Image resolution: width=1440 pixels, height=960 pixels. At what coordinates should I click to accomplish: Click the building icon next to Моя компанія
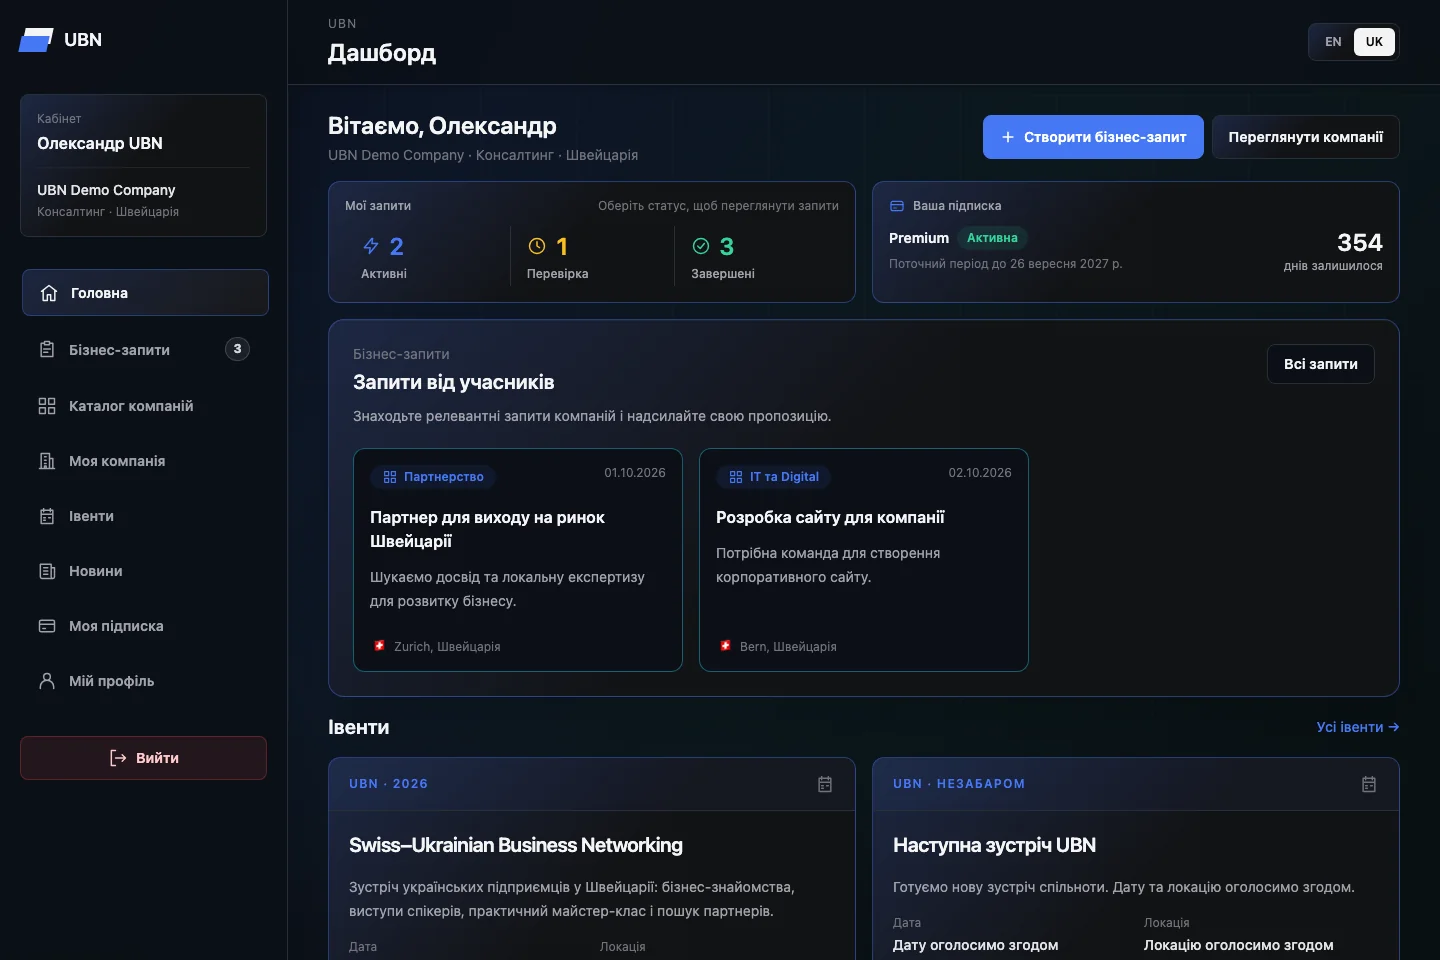point(47,461)
